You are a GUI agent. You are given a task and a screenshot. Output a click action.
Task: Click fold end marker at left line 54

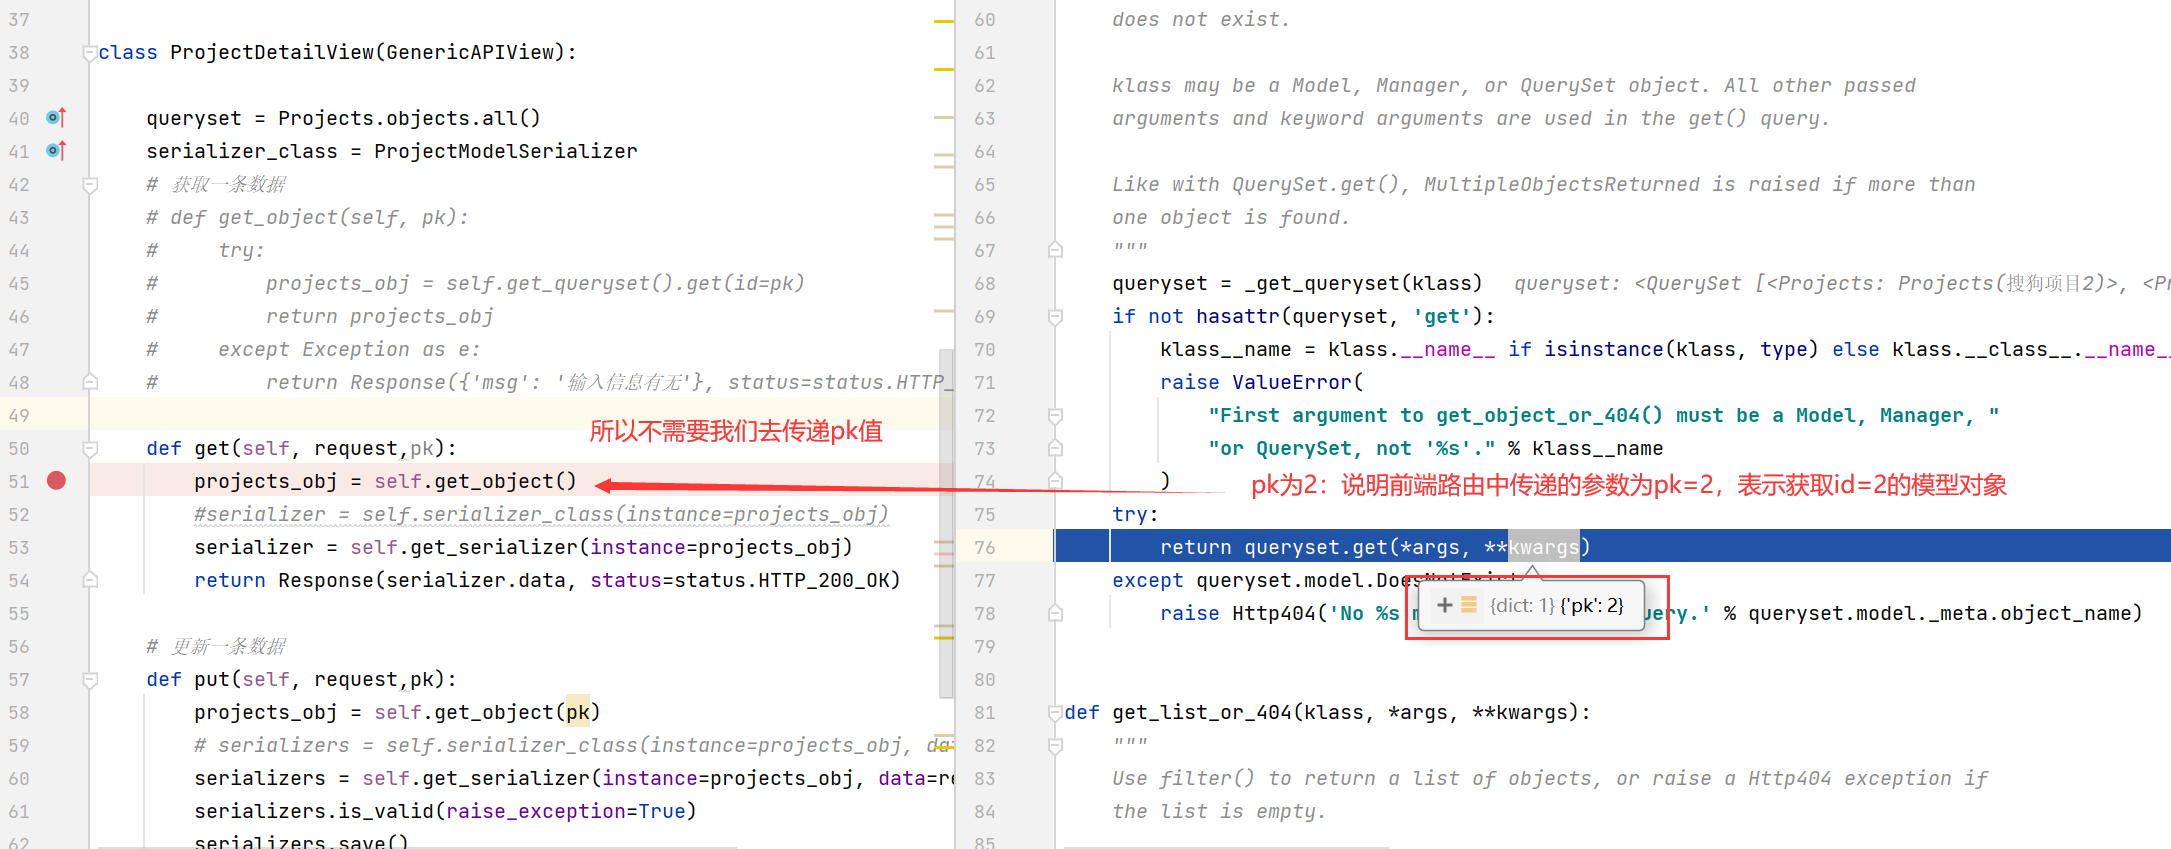[90, 580]
